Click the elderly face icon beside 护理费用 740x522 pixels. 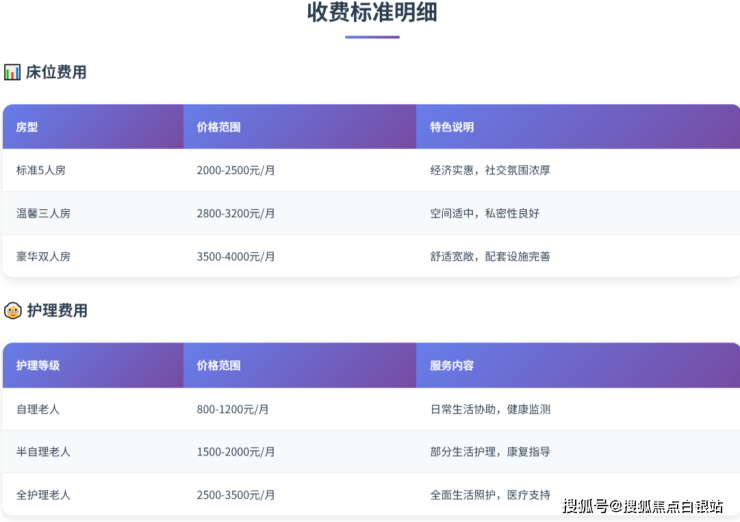(x=13, y=310)
